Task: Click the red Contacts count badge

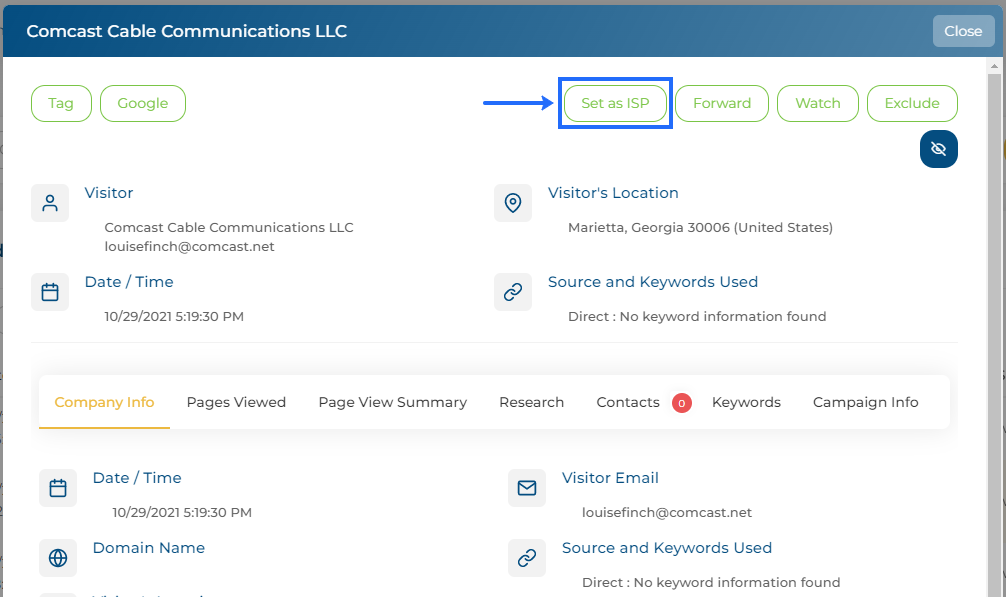Action: coord(681,403)
